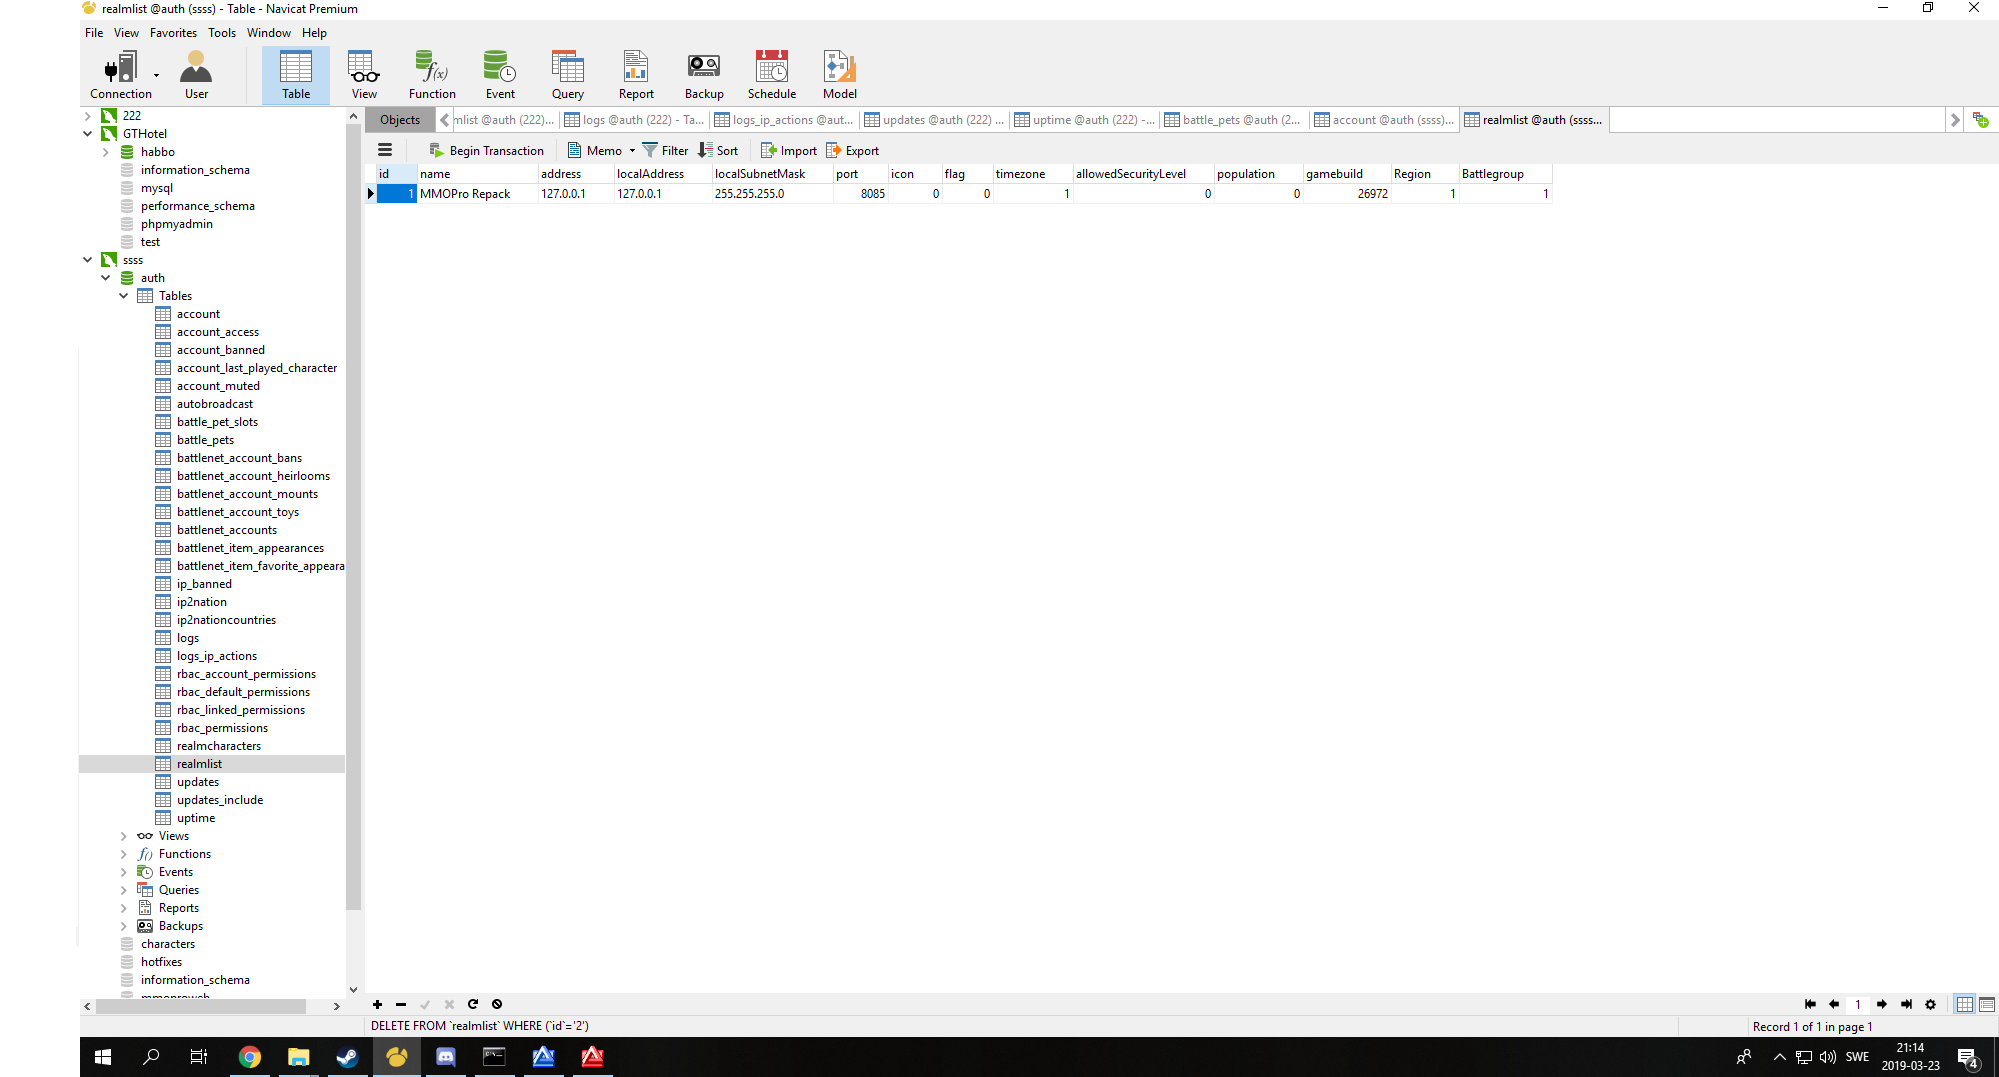The height and width of the screenshot is (1077, 1999).
Task: Delete the current record with the minus icon
Action: [401, 1004]
